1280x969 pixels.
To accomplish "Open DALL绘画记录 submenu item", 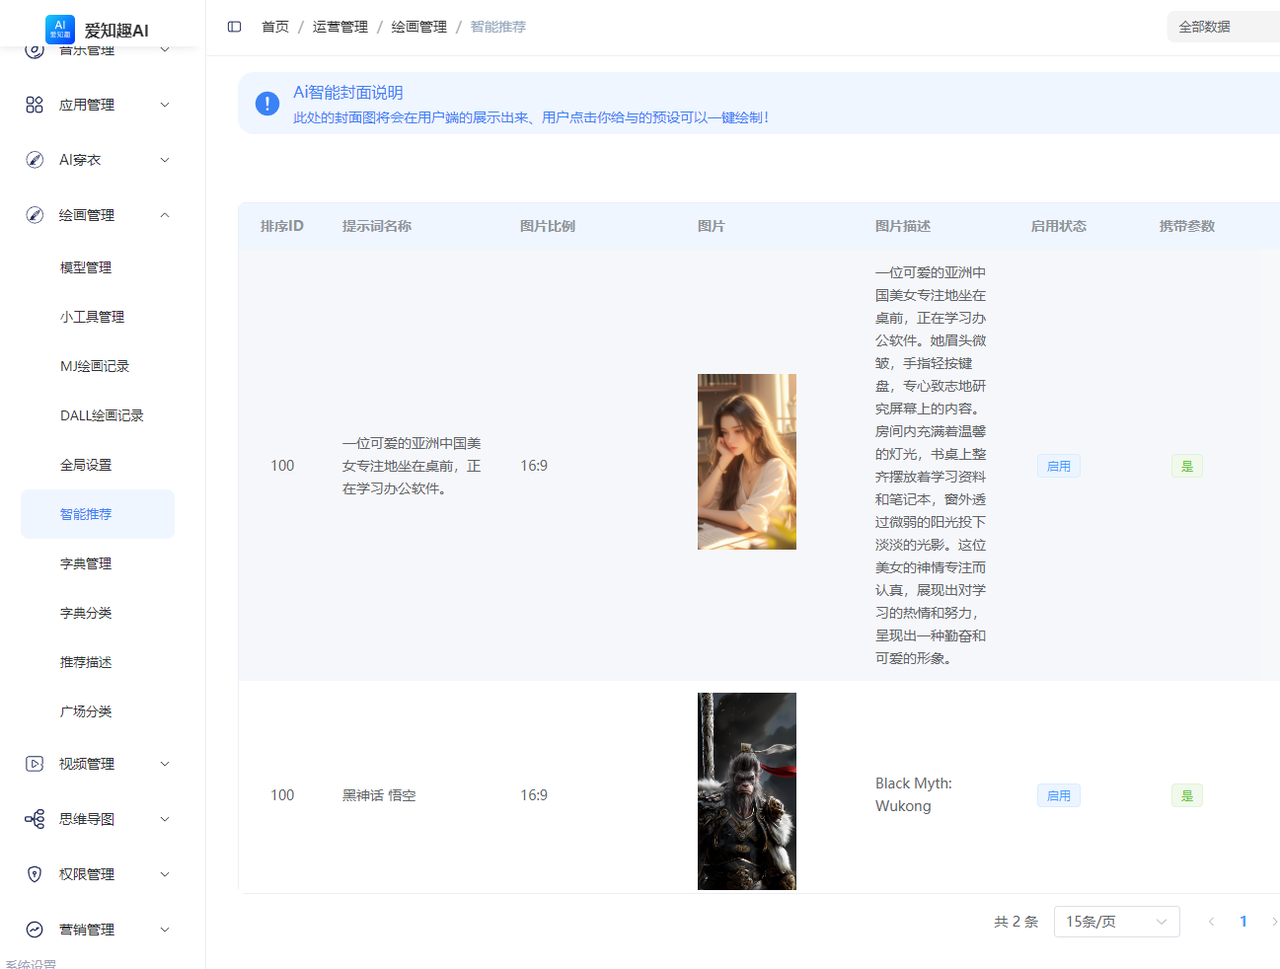I will 98,415.
